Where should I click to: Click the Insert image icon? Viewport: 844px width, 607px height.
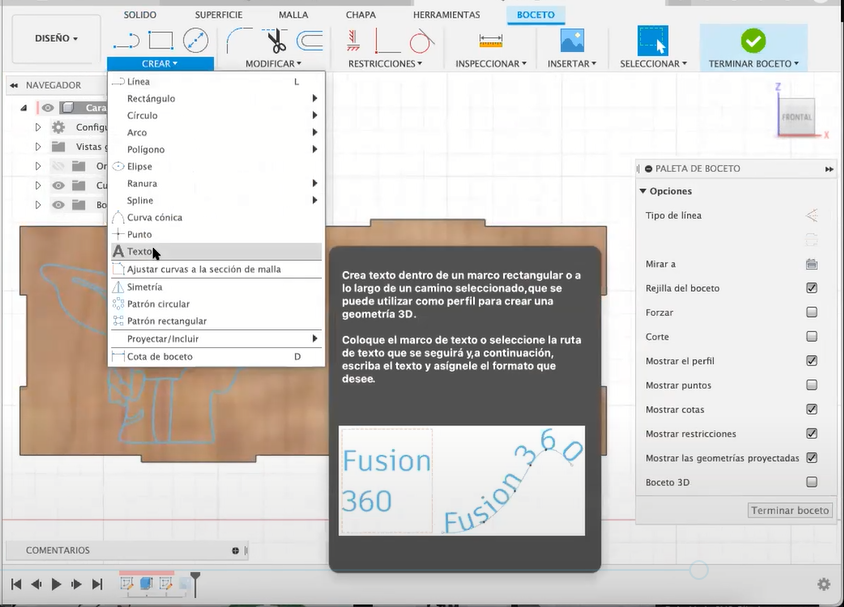pos(572,40)
